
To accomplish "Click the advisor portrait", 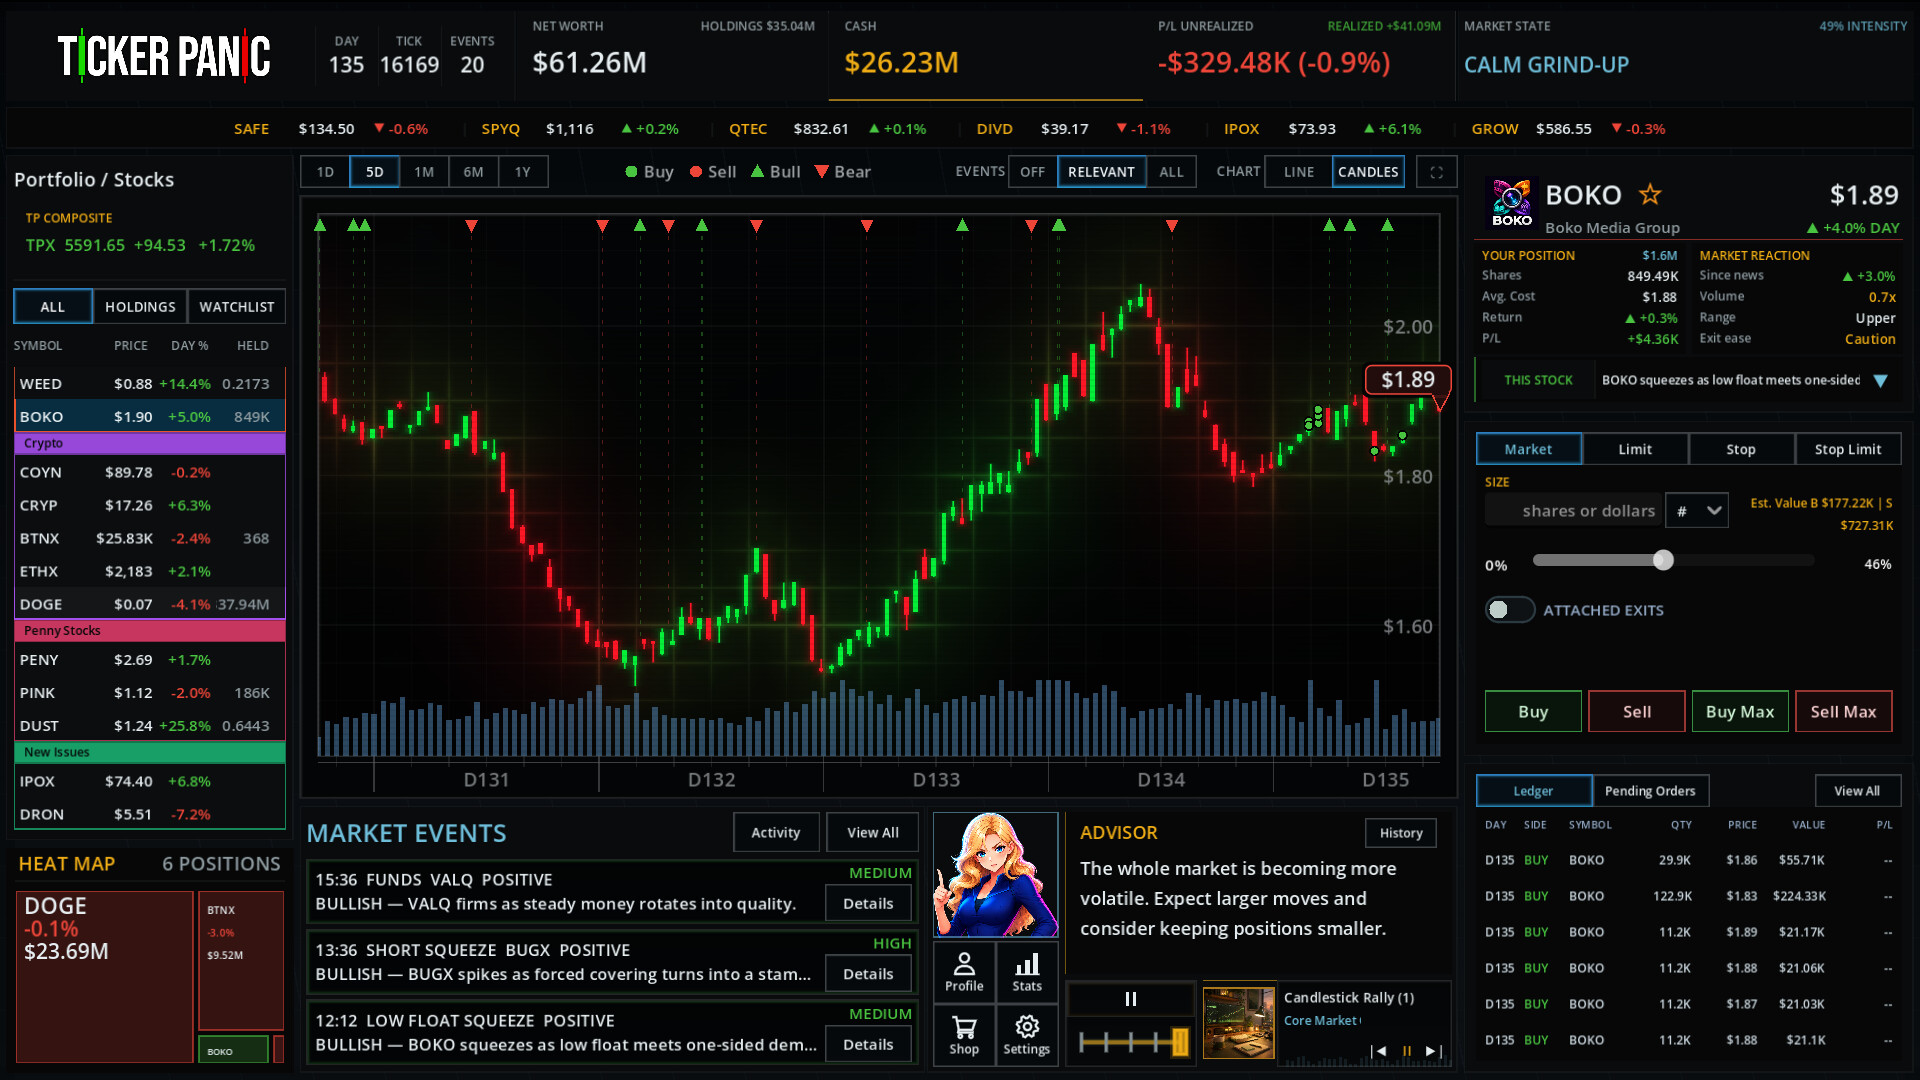I will 995,875.
